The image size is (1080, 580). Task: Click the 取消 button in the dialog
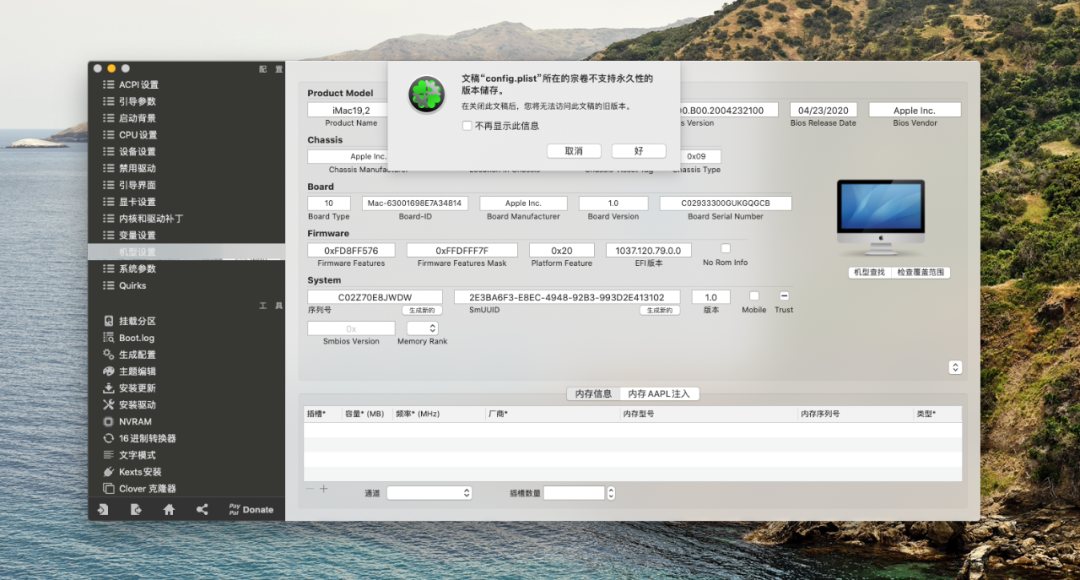pyautogui.click(x=574, y=151)
